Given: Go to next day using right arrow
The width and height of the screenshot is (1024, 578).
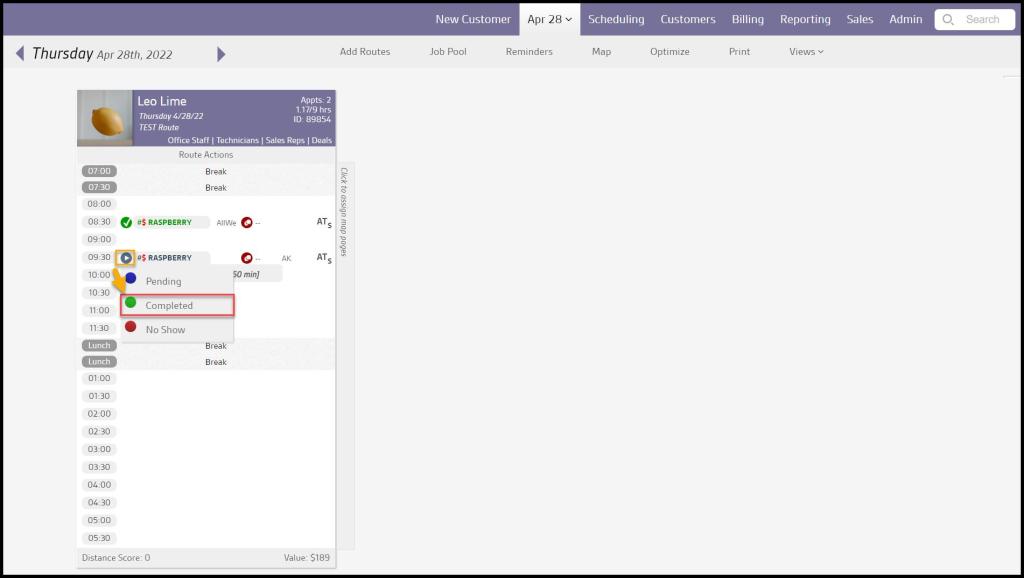Looking at the screenshot, I should (221, 54).
